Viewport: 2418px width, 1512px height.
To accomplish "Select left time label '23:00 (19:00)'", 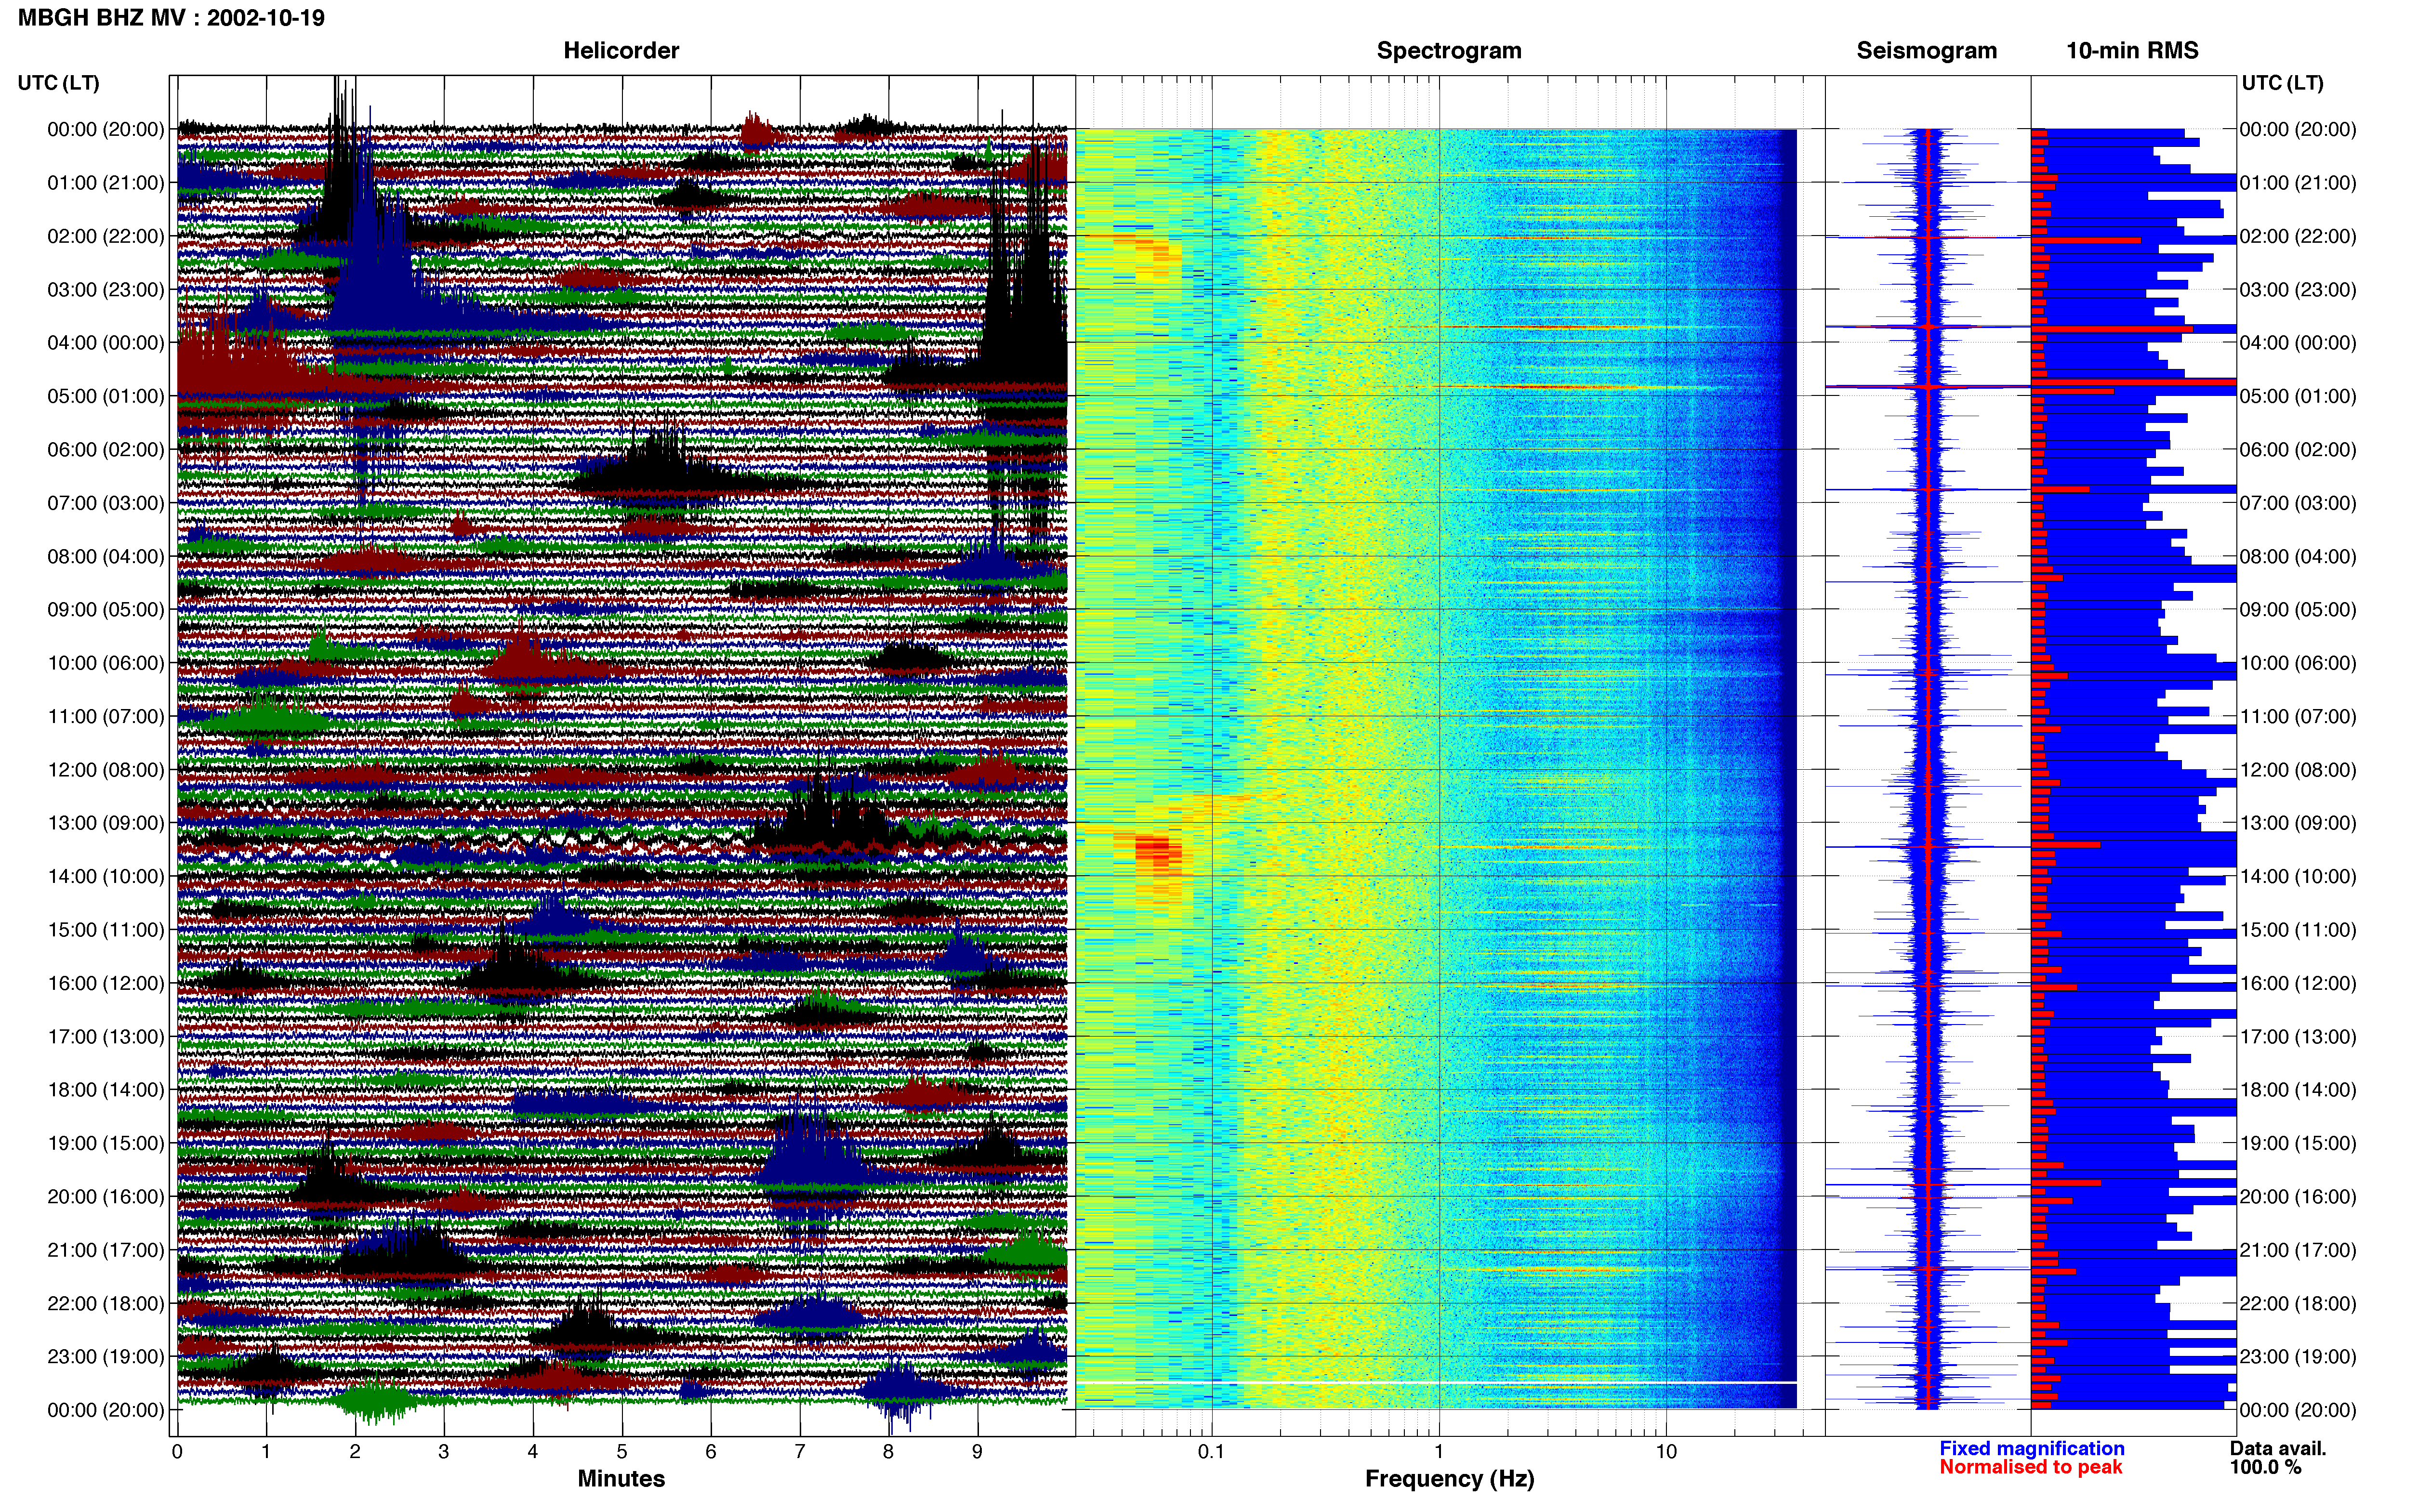I will click(106, 1357).
